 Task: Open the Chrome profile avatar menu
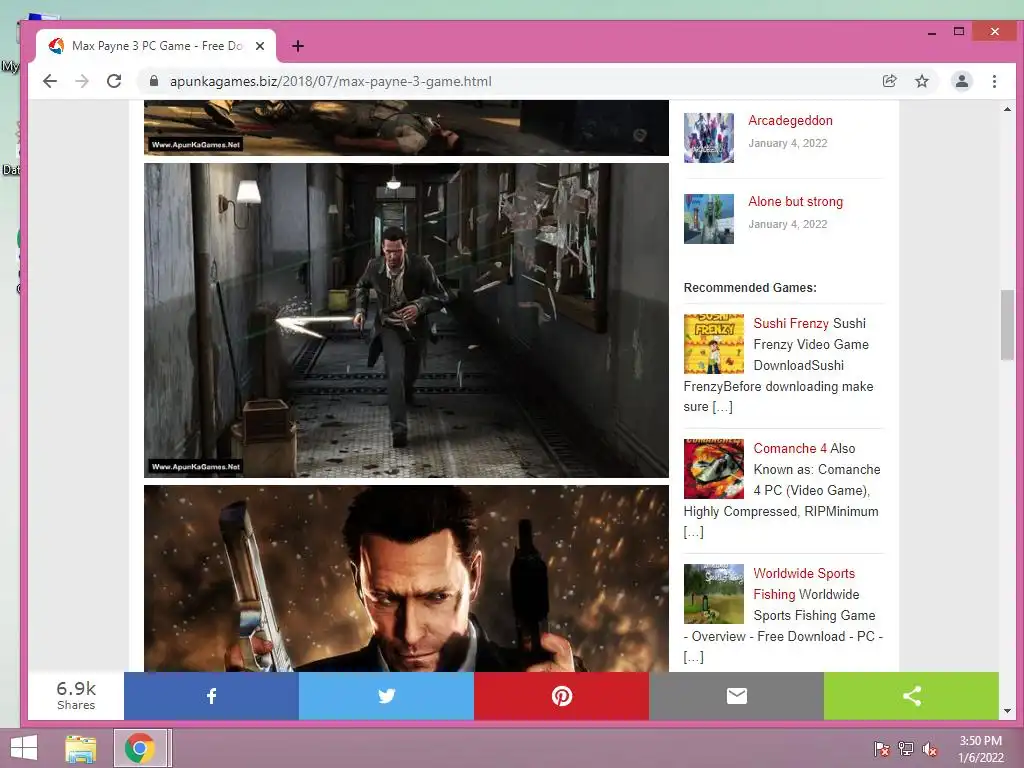[x=962, y=81]
